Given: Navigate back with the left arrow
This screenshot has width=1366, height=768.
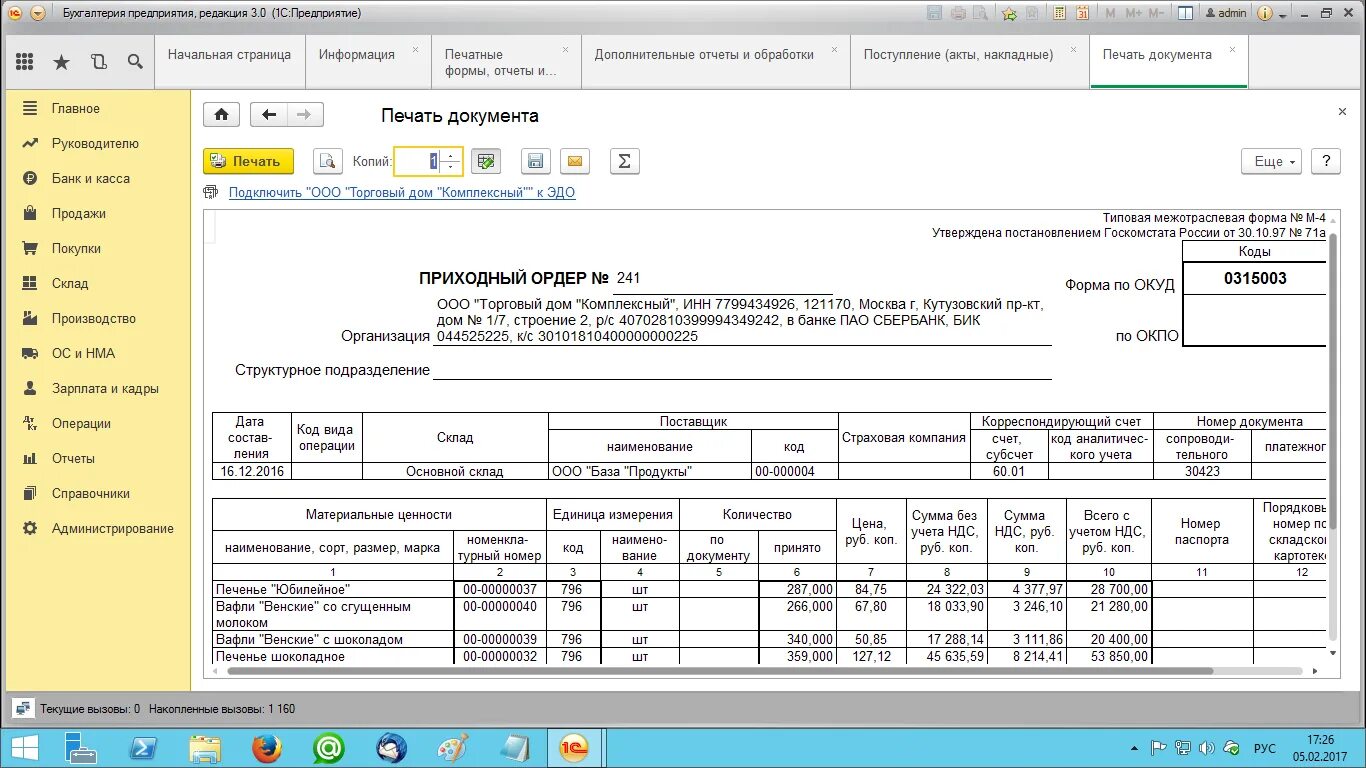Looking at the screenshot, I should [x=268, y=115].
